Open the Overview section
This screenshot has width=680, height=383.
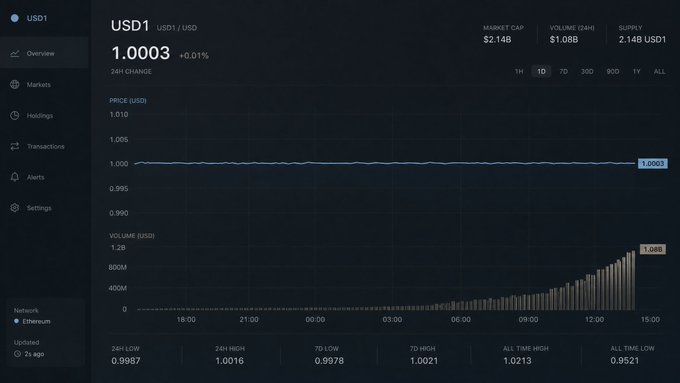click(45, 53)
